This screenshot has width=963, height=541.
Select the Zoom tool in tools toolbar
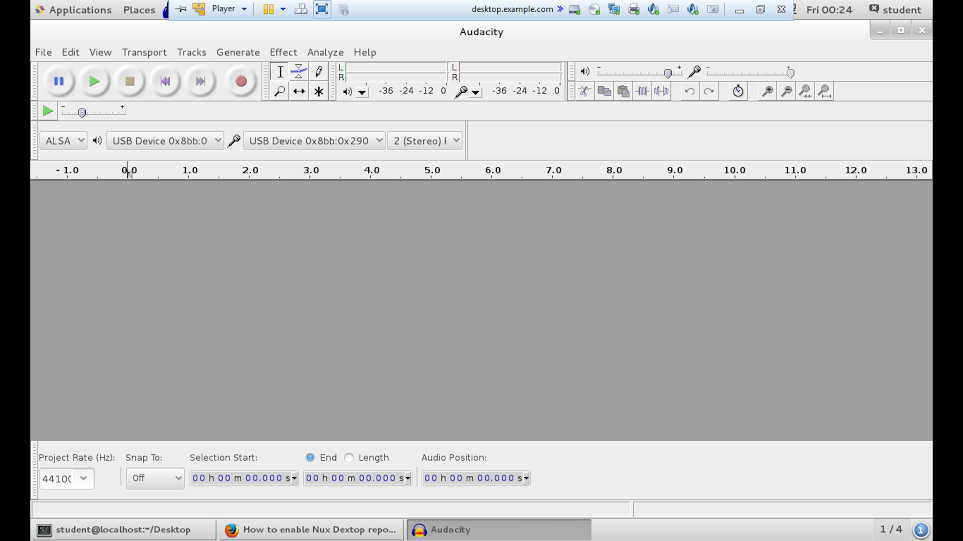(x=279, y=91)
